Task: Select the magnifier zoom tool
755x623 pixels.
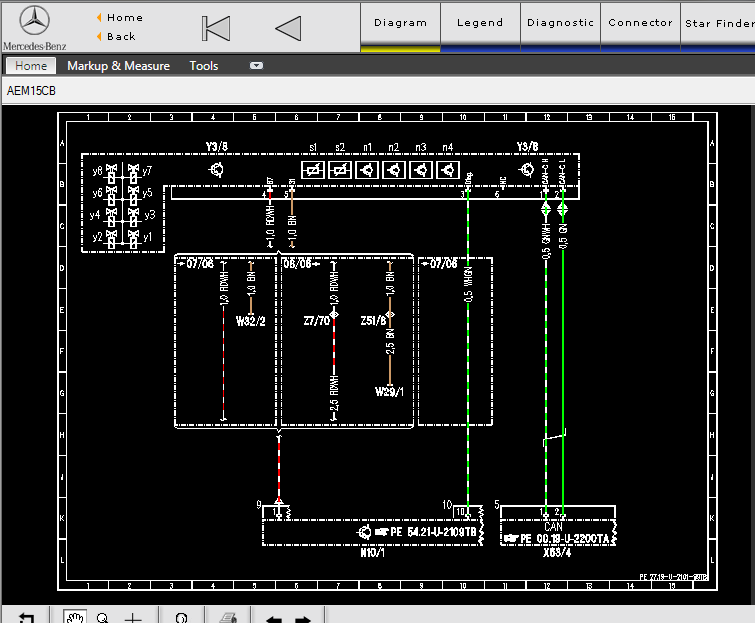Action: [x=102, y=617]
